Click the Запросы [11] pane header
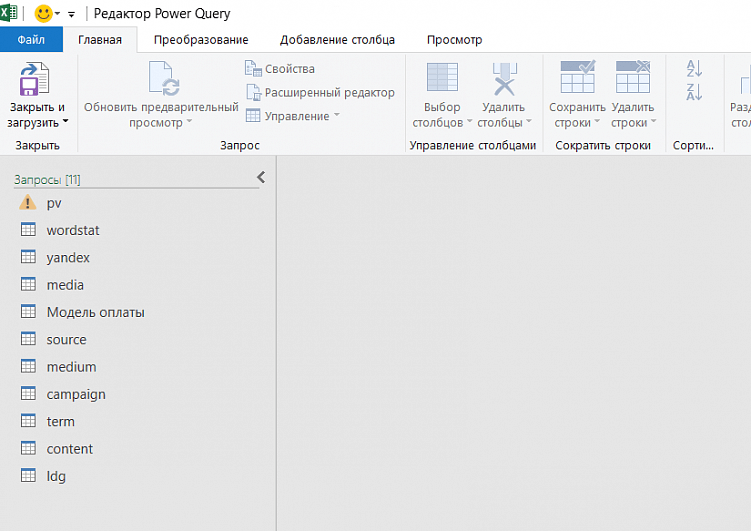751x531 pixels. tap(47, 180)
